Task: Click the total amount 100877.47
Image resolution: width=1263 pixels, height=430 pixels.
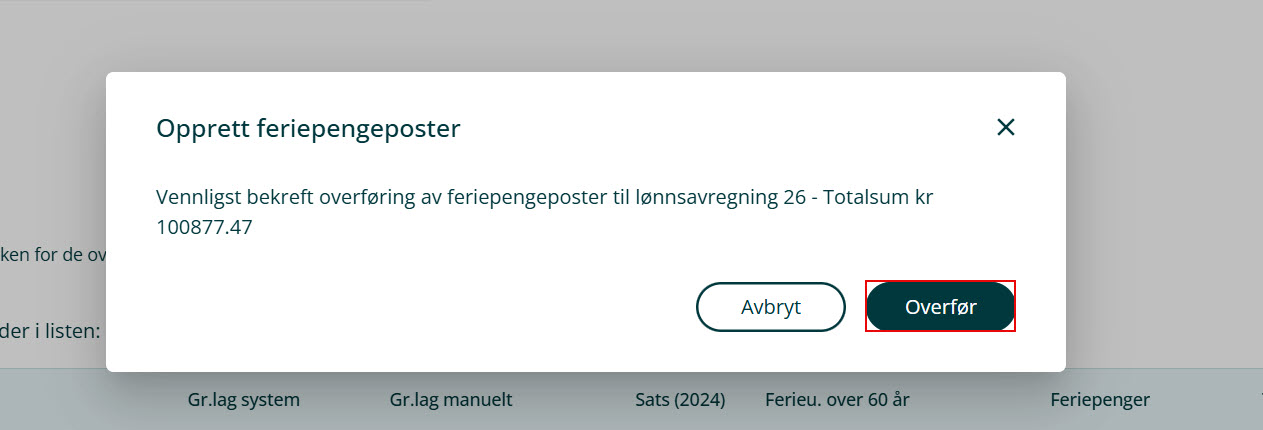Action: click(x=204, y=227)
